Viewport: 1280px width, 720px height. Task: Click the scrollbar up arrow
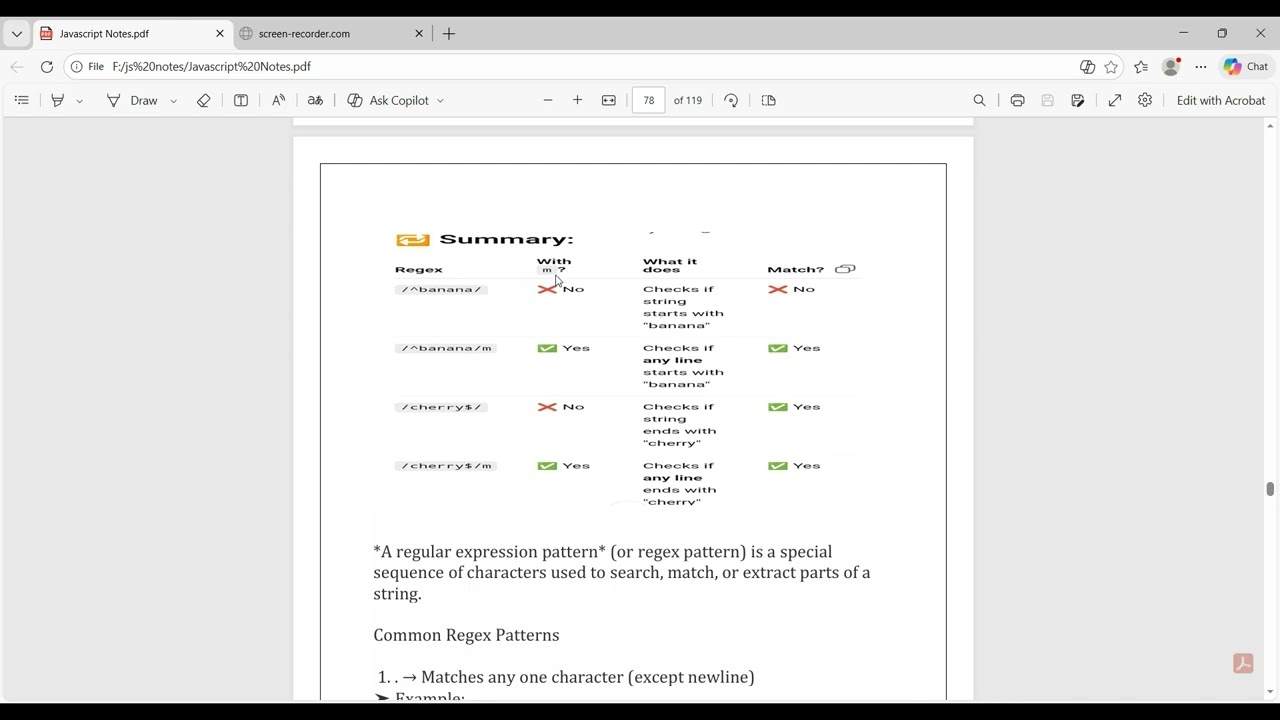pos(1270,126)
